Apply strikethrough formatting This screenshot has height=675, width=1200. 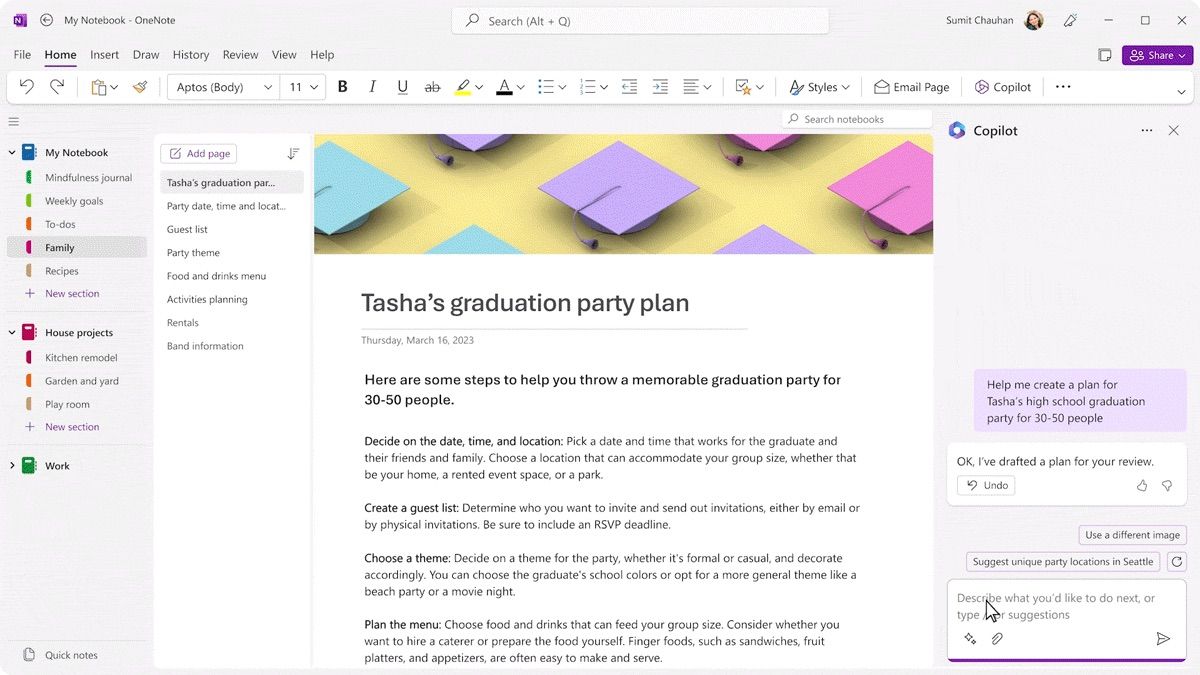point(432,86)
